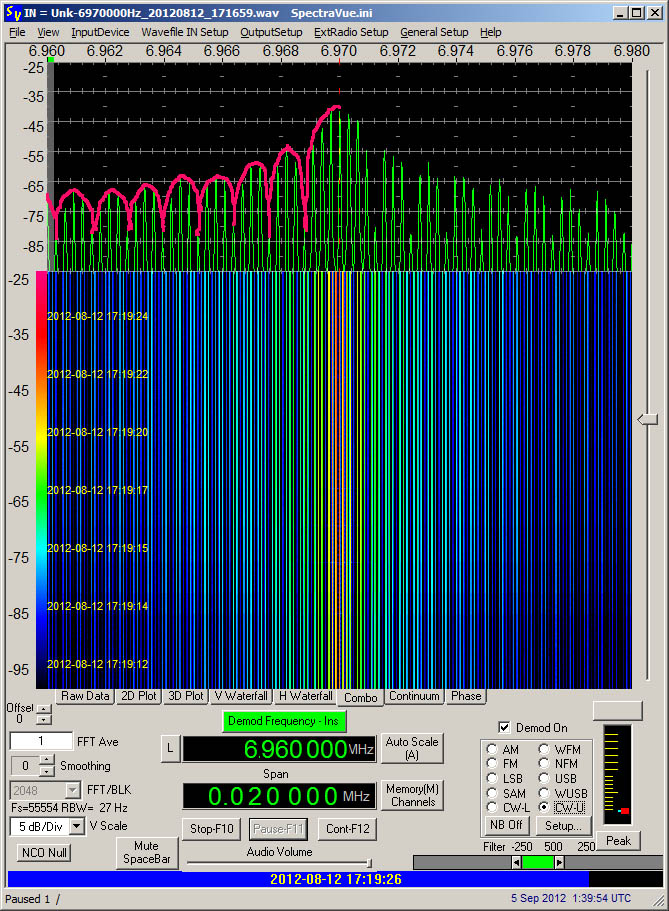Switch to the 3D Plot tab

[x=185, y=696]
